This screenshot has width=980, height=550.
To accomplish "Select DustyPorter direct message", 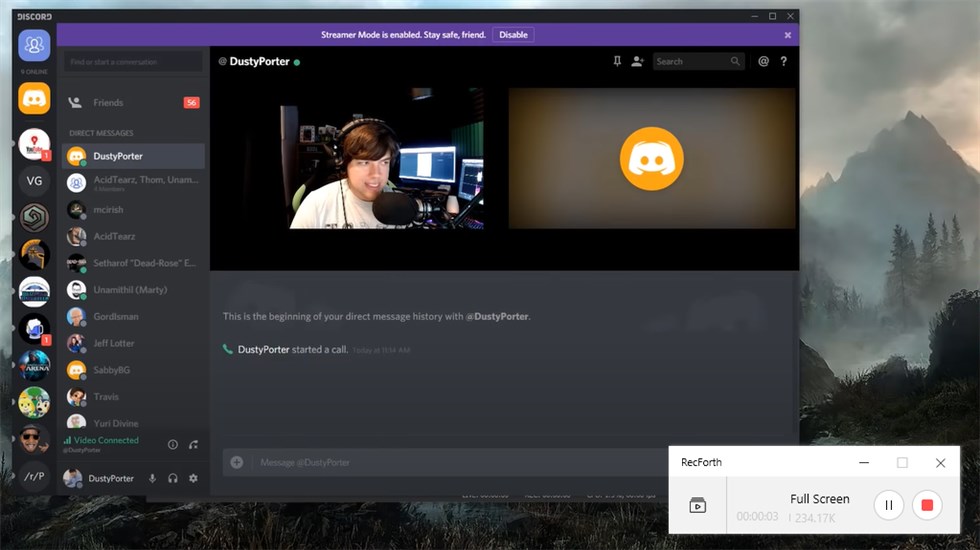I will coord(132,156).
